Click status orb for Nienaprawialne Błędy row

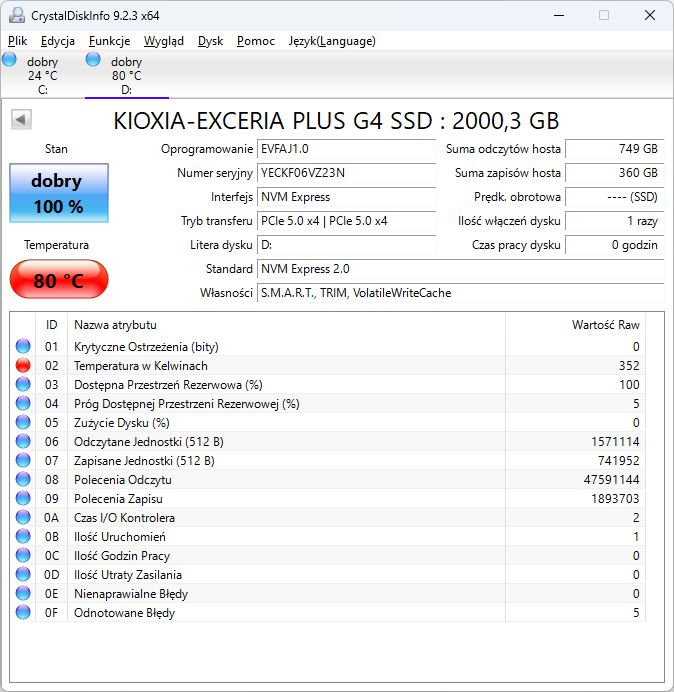tap(23, 593)
